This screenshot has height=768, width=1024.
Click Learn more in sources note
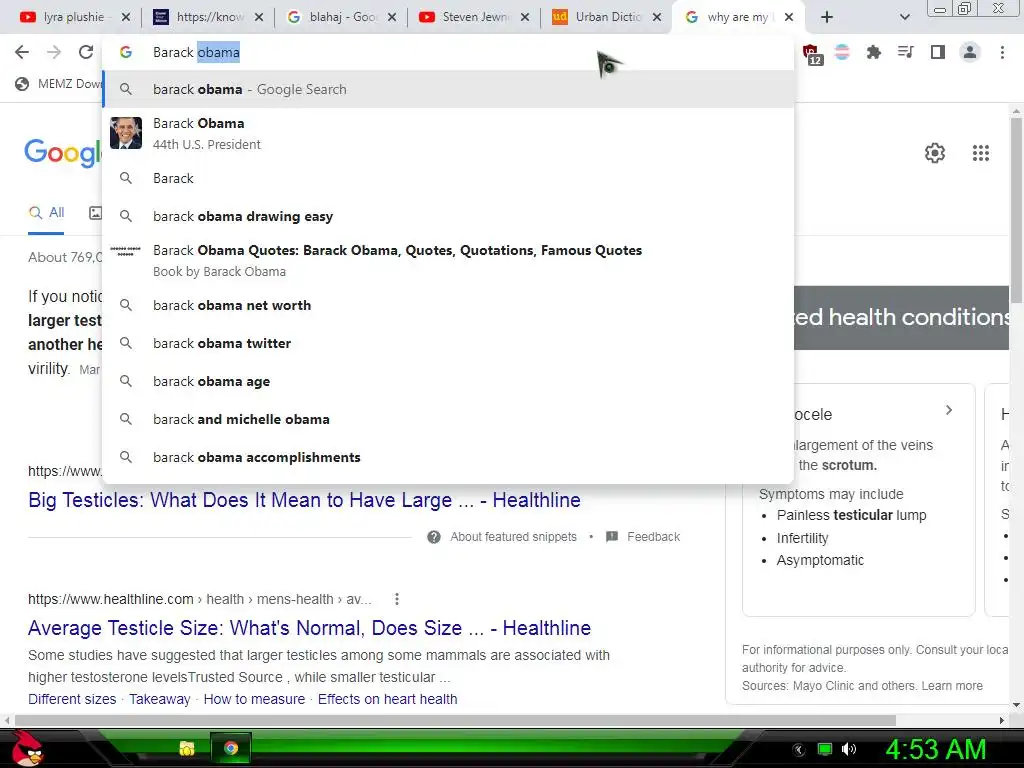click(952, 686)
